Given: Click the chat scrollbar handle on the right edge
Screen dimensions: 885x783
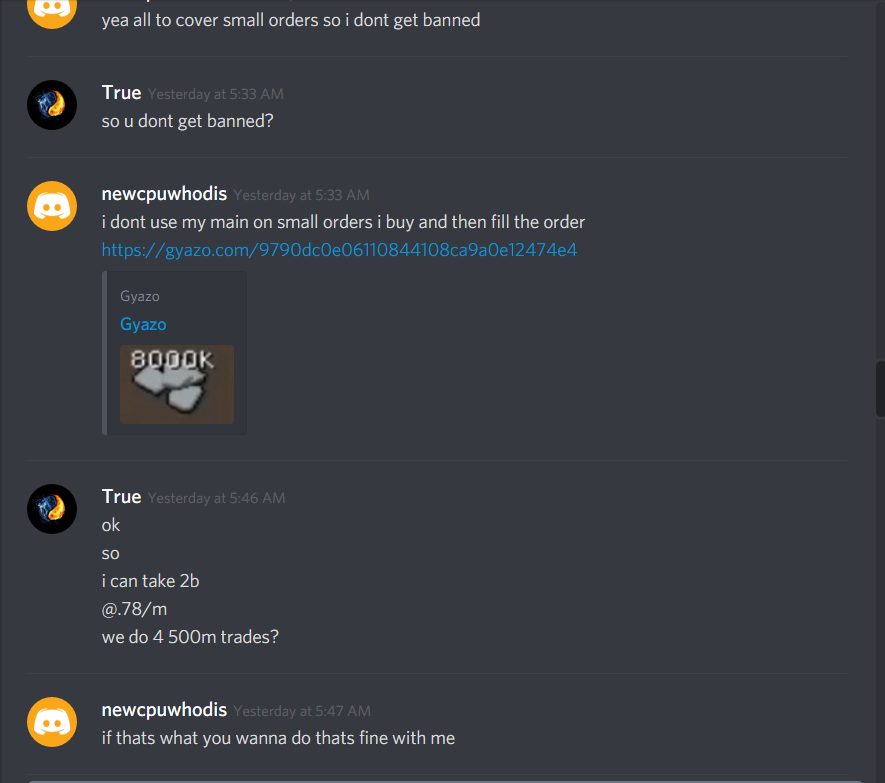Looking at the screenshot, I should click(880, 388).
